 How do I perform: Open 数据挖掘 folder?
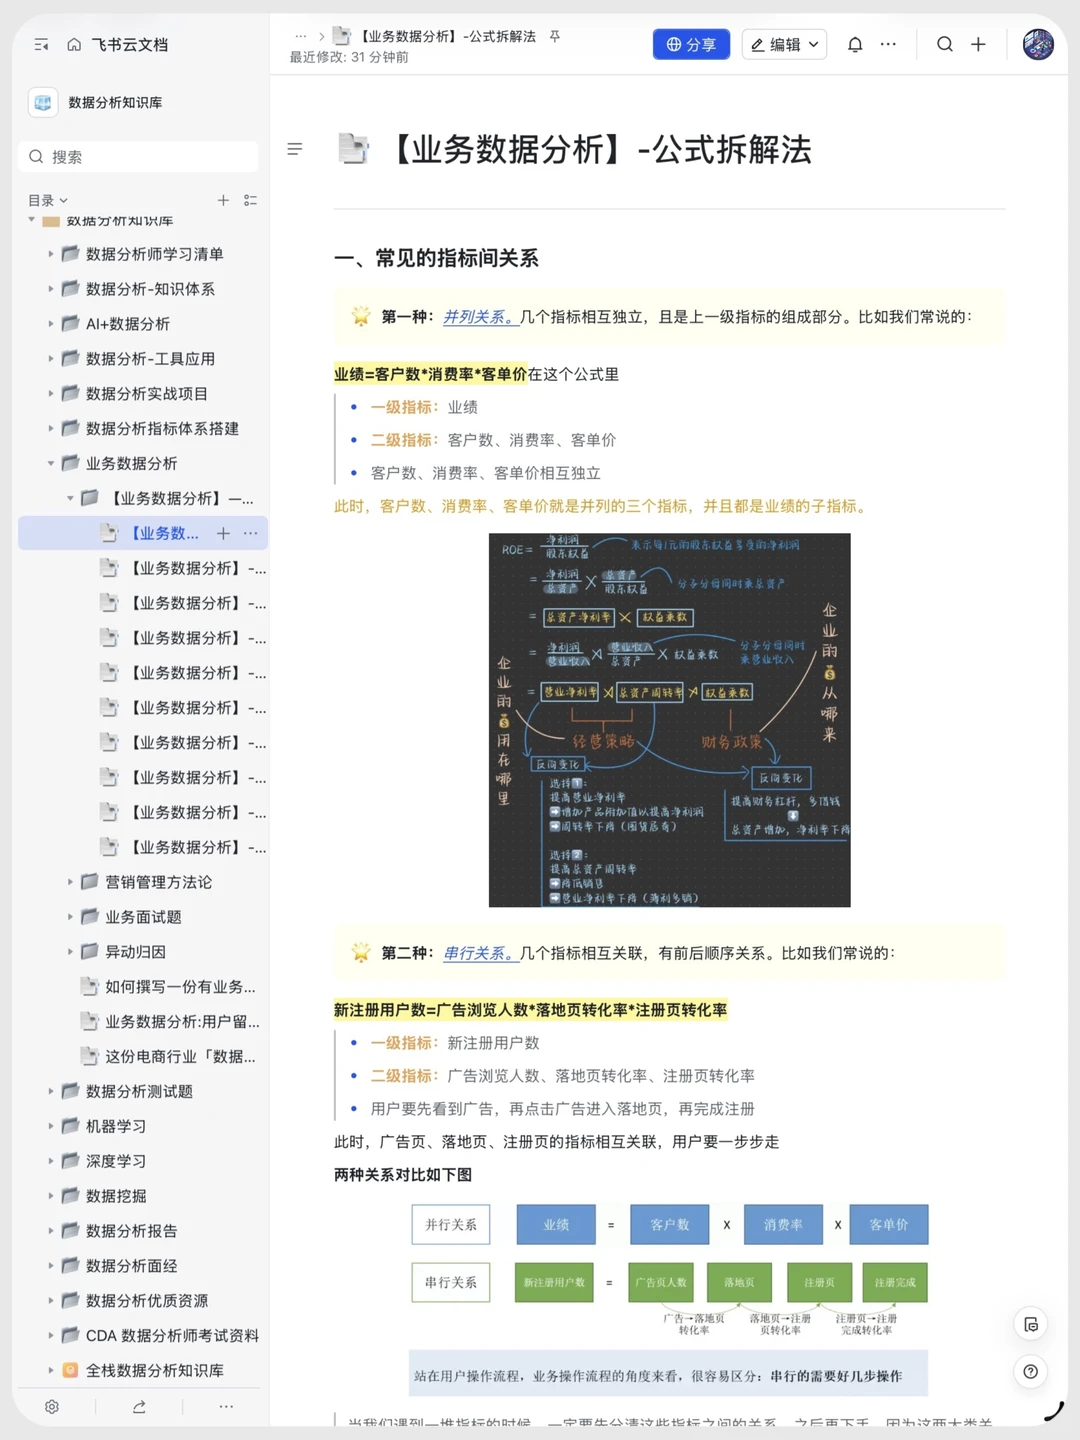tap(116, 1197)
